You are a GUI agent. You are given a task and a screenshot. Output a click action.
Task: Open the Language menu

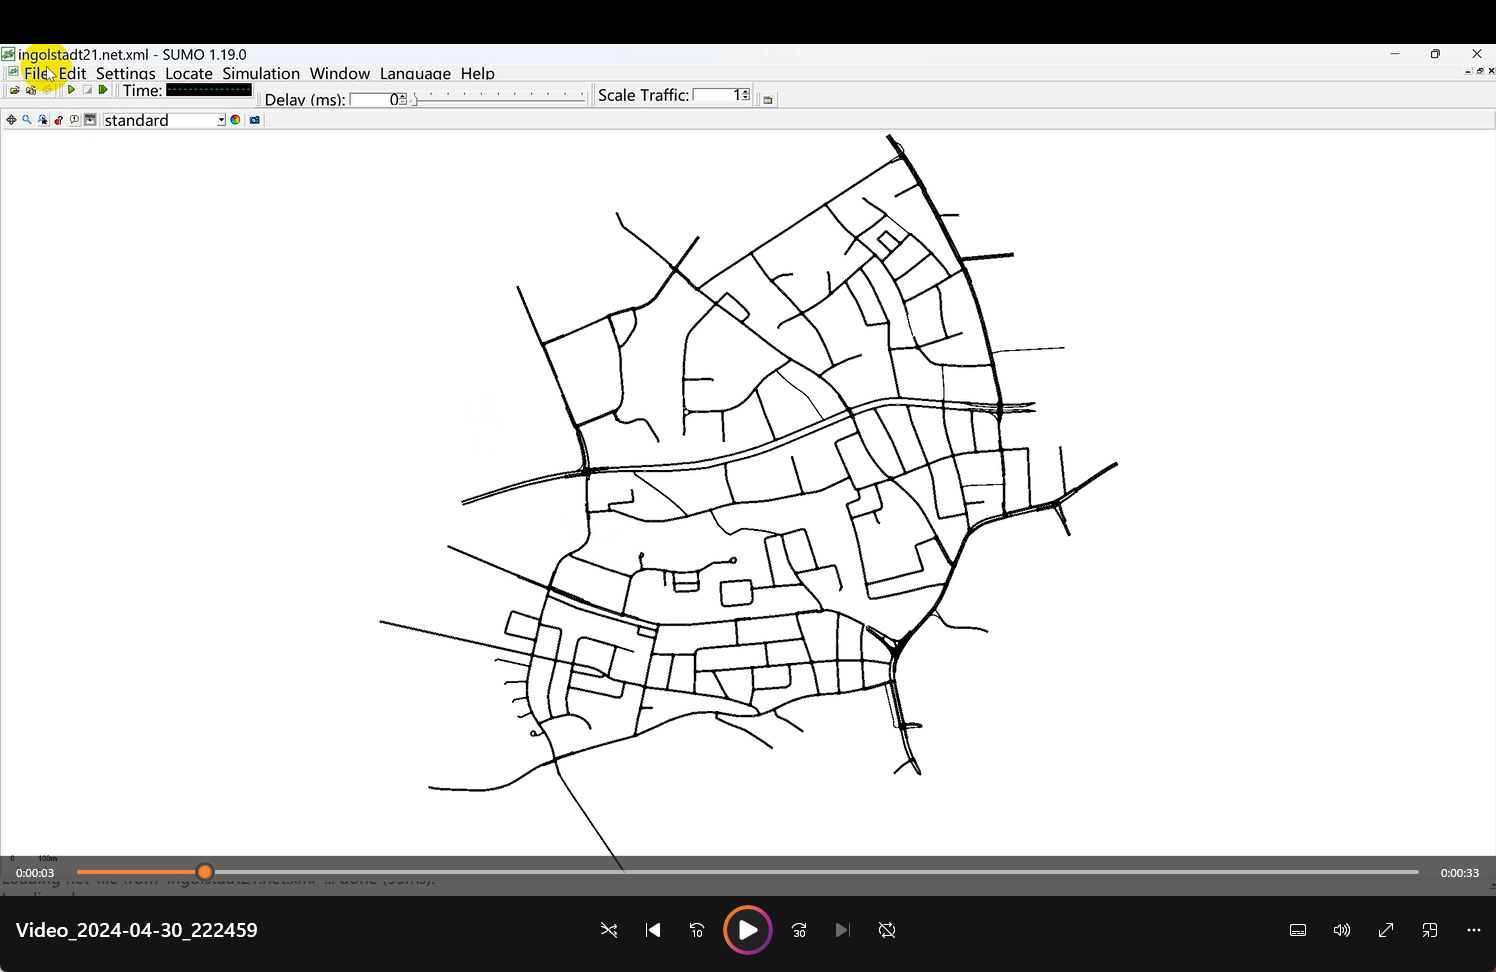click(x=415, y=73)
